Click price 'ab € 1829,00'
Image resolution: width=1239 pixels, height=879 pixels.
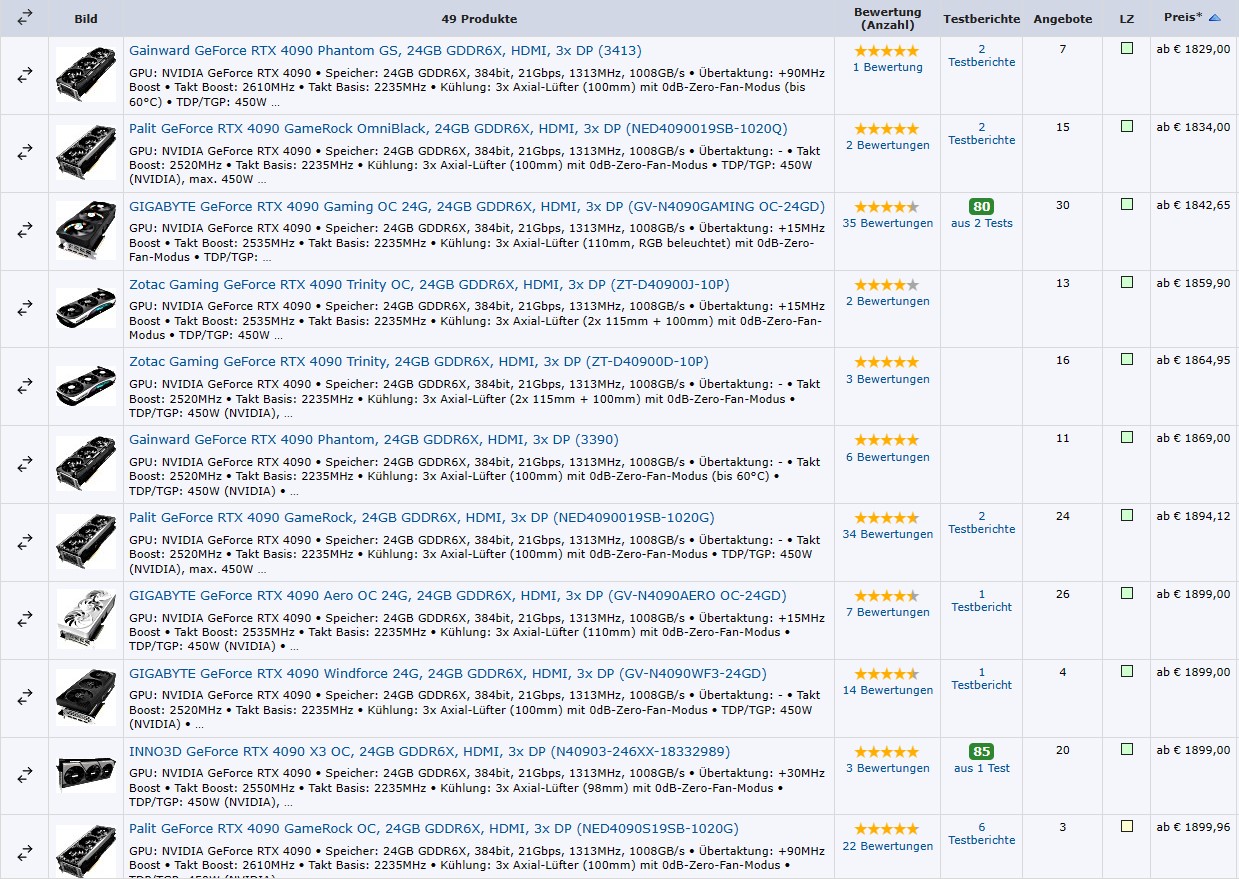coord(1194,48)
